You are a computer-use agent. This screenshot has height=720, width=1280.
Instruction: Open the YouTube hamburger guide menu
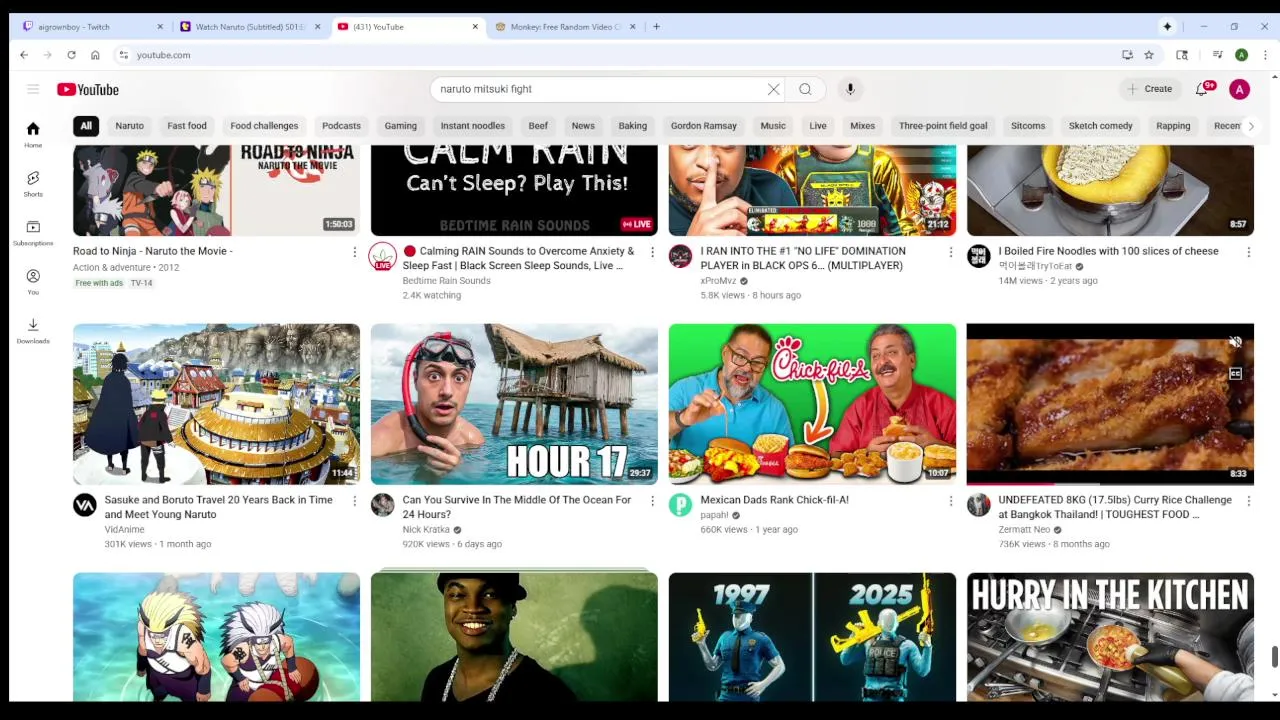[x=33, y=89]
